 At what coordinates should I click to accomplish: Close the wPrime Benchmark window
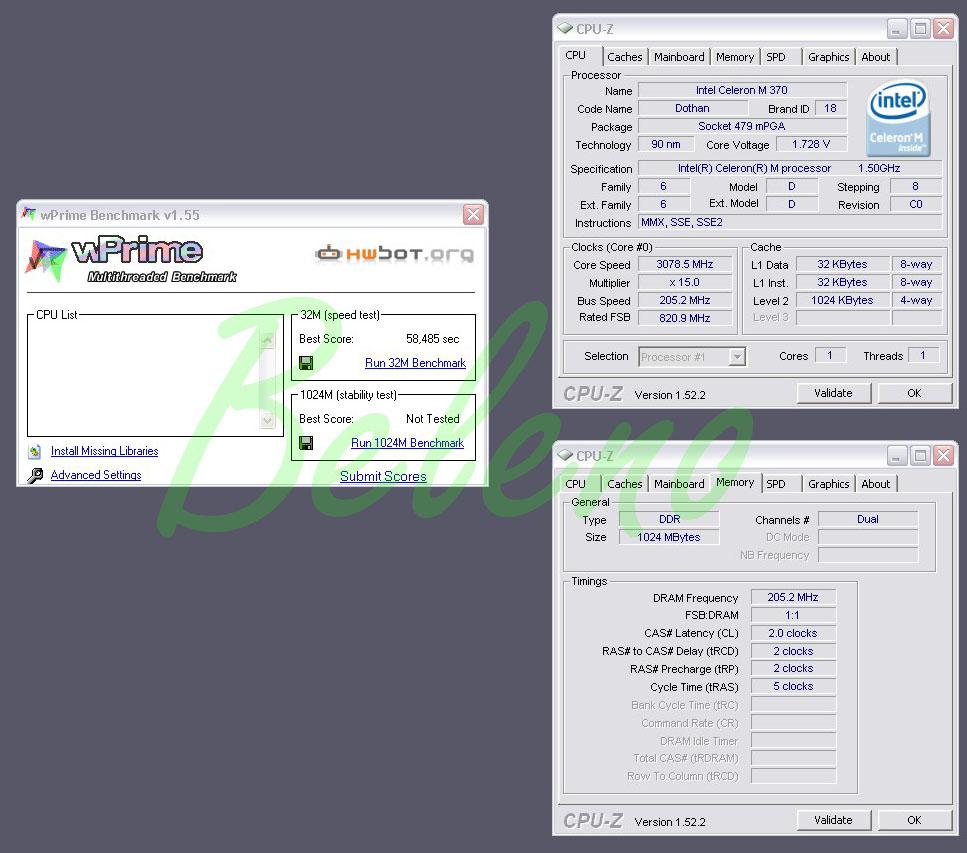[x=474, y=215]
